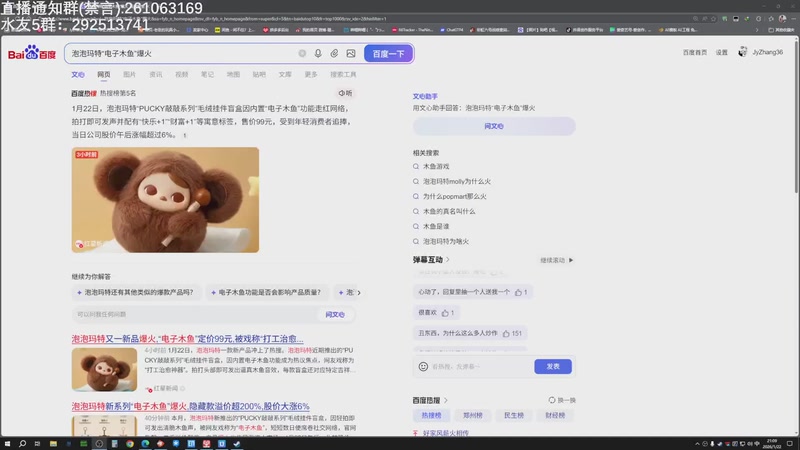Select the 郑州榜 tab
This screenshot has width=800, height=450.
coord(472,415)
